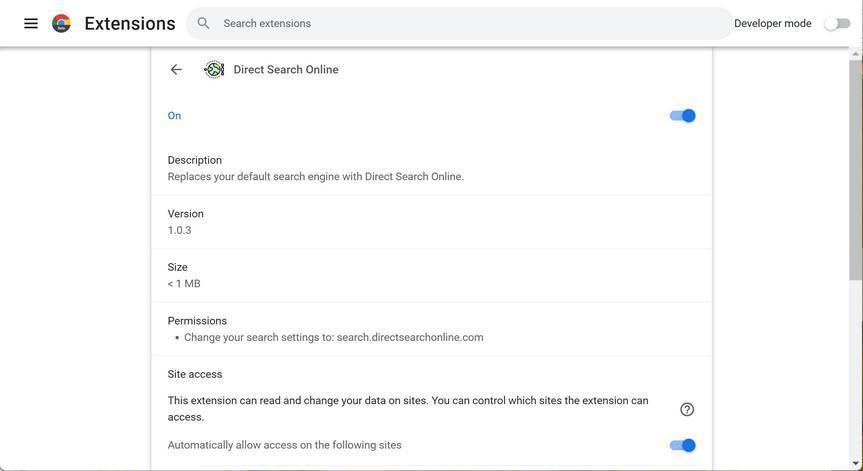The height and width of the screenshot is (471, 863).
Task: Click the search.directsearchonline.com permission text
Action: click(410, 338)
